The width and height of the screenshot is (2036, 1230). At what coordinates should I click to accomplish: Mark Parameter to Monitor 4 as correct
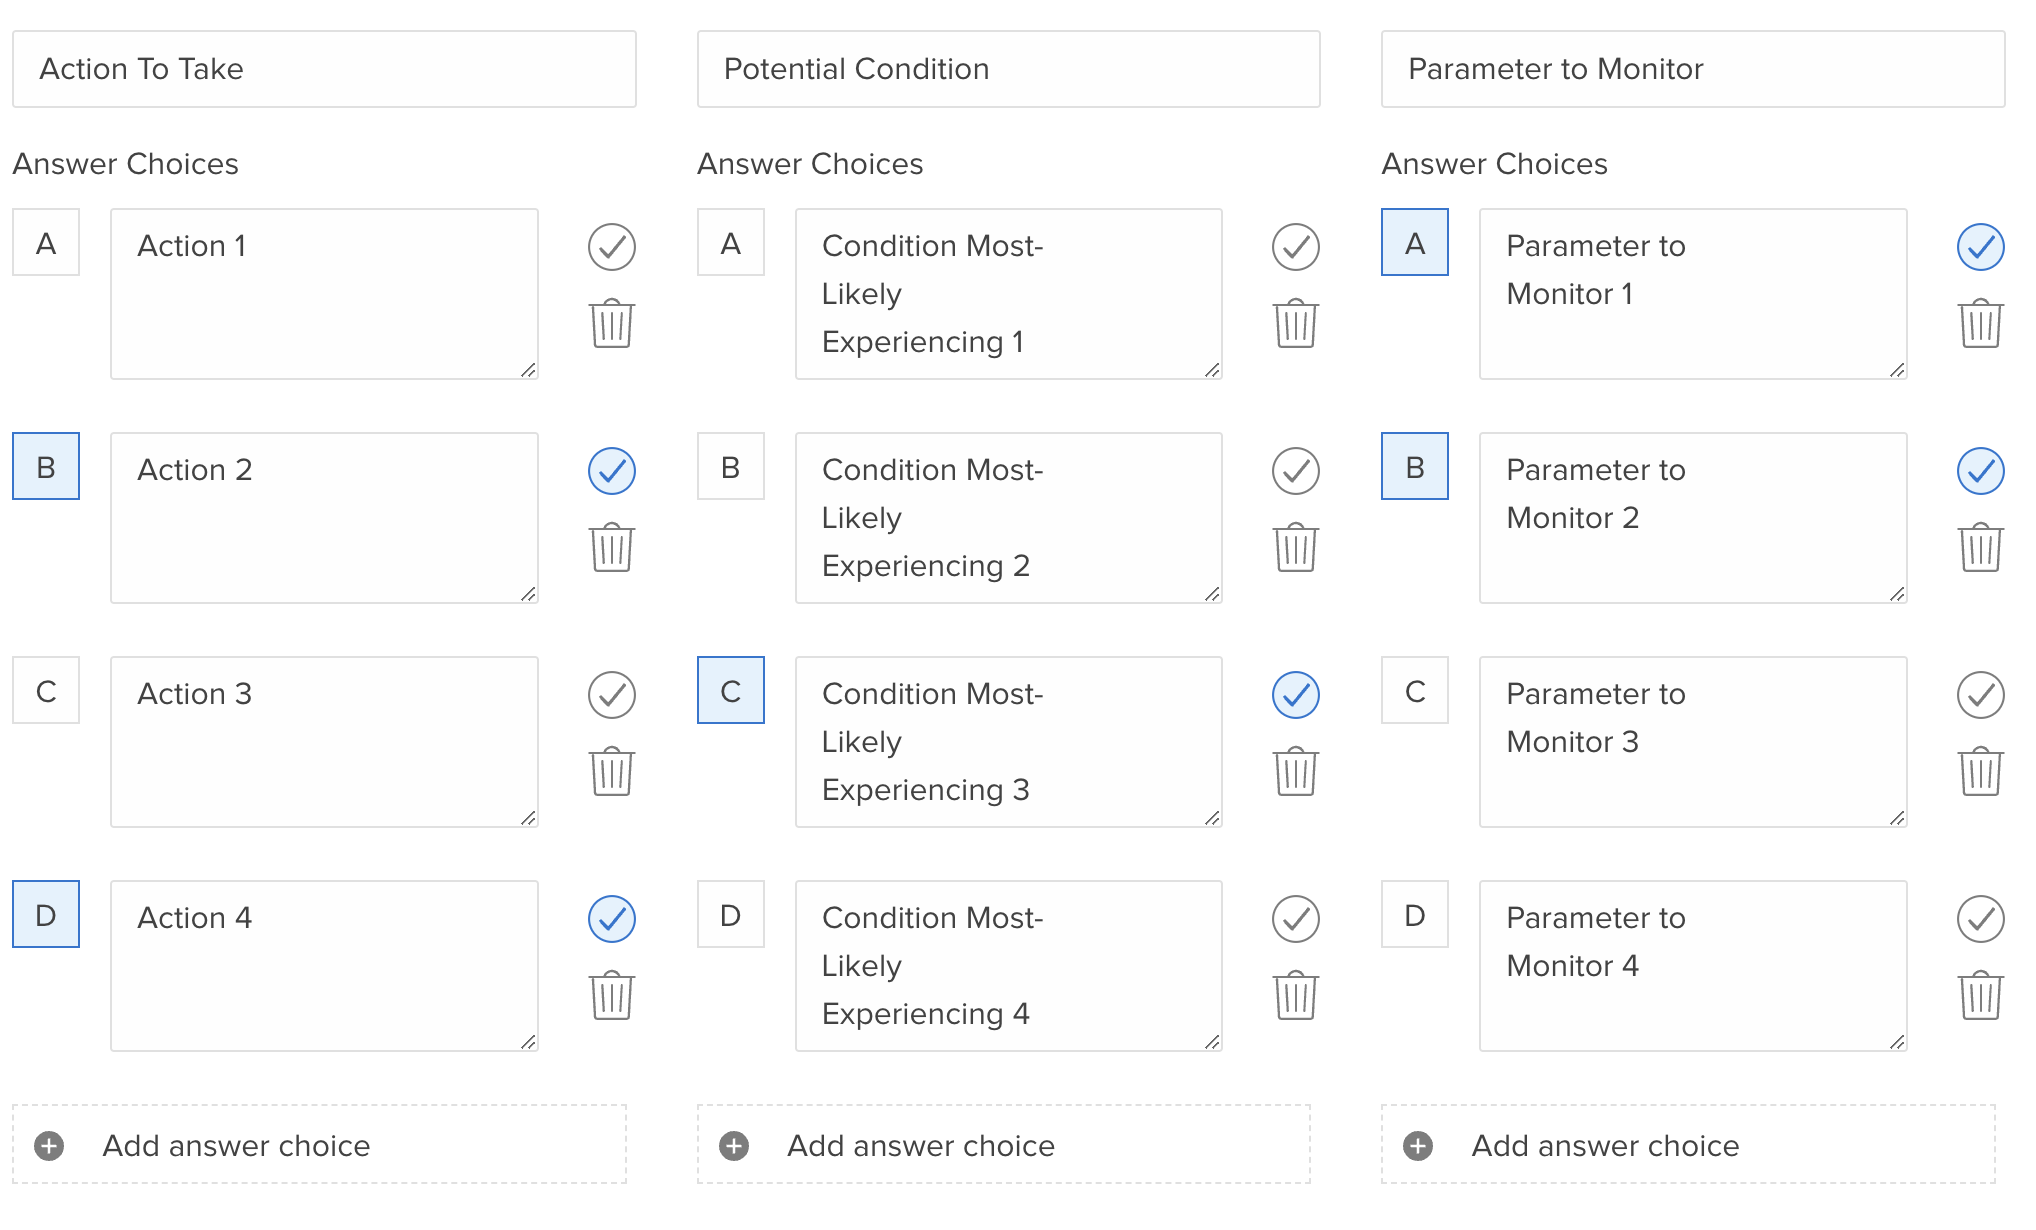[x=1981, y=919]
